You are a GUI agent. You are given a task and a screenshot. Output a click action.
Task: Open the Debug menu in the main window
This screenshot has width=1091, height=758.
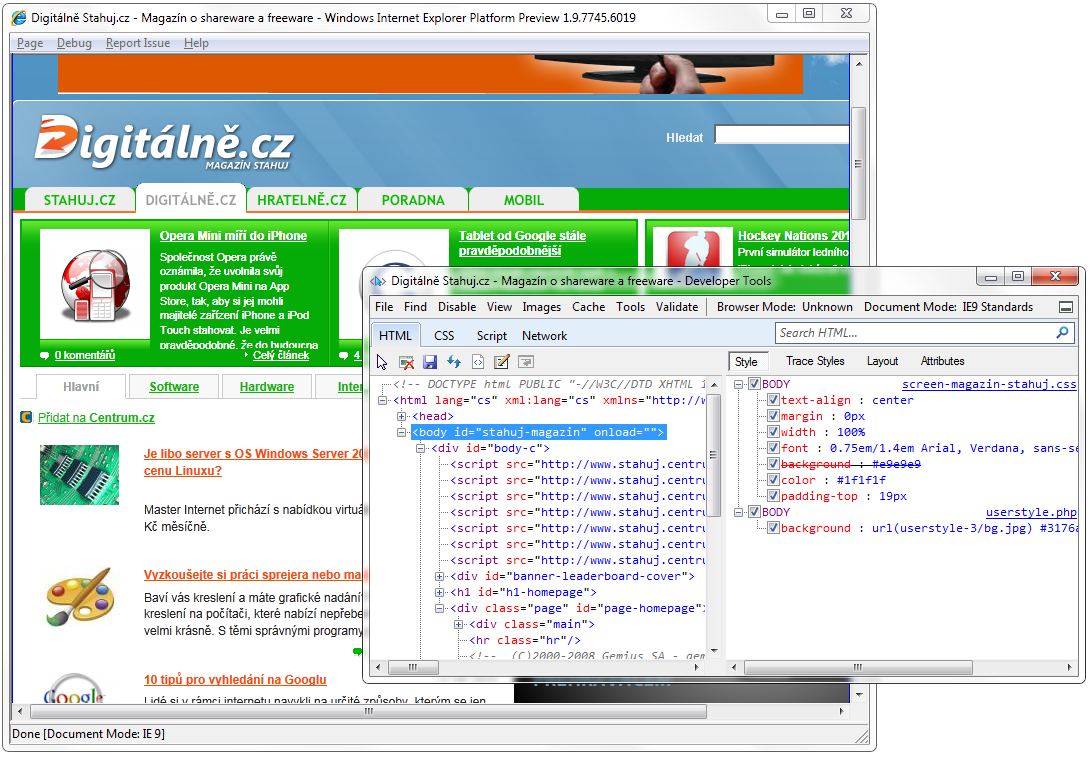[74, 43]
